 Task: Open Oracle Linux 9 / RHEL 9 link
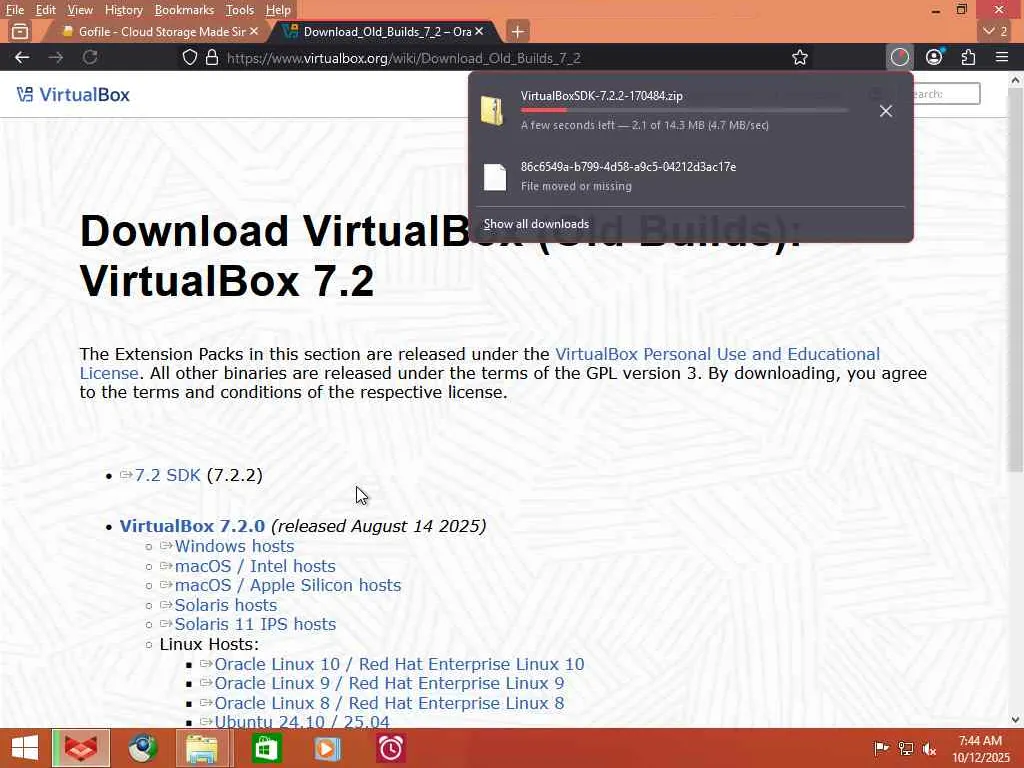(x=389, y=683)
